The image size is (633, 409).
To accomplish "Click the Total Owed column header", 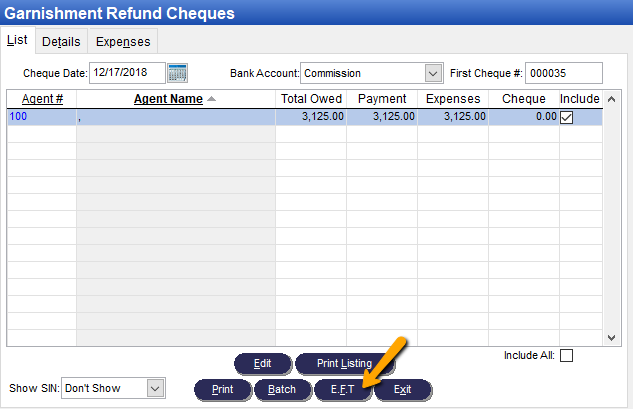I will pos(311,99).
